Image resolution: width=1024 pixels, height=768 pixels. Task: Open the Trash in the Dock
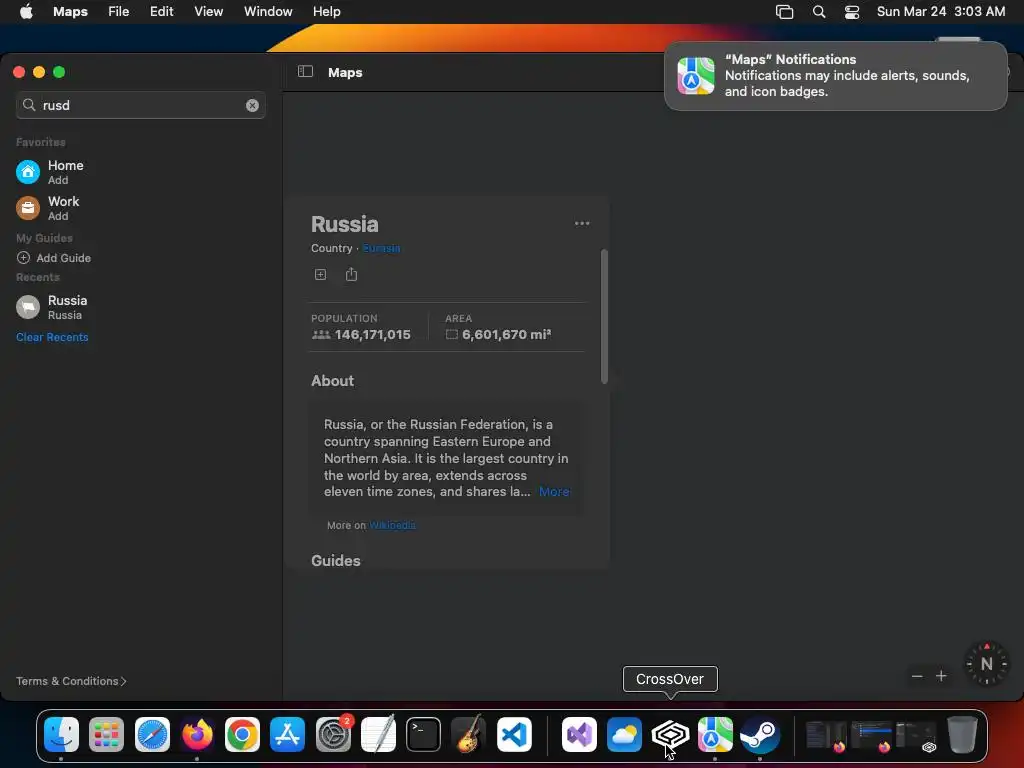coord(962,735)
